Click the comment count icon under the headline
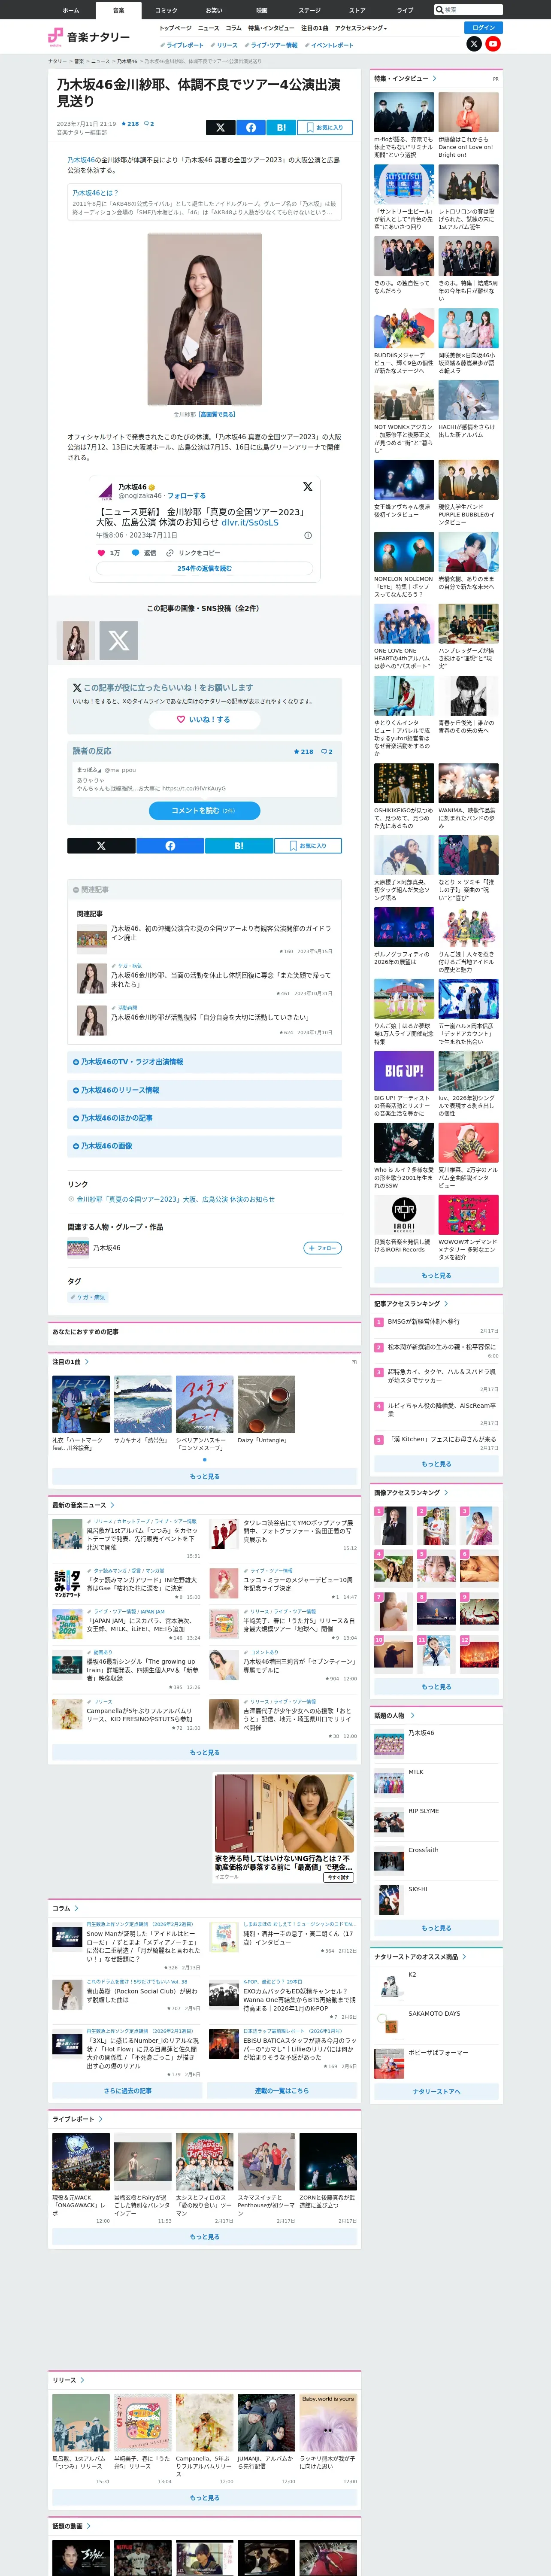Image resolution: width=551 pixels, height=2576 pixels. [x=149, y=124]
